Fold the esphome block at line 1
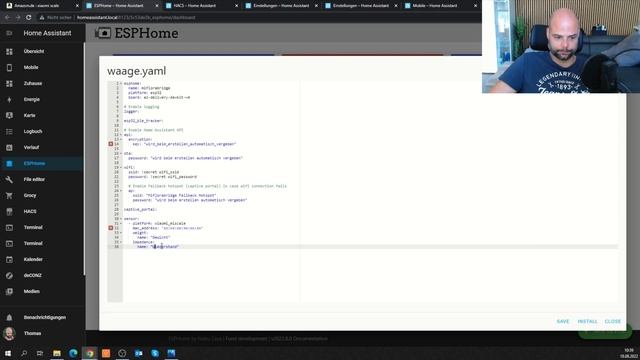Image resolution: width=640 pixels, height=360 pixels. pyautogui.click(x=121, y=83)
